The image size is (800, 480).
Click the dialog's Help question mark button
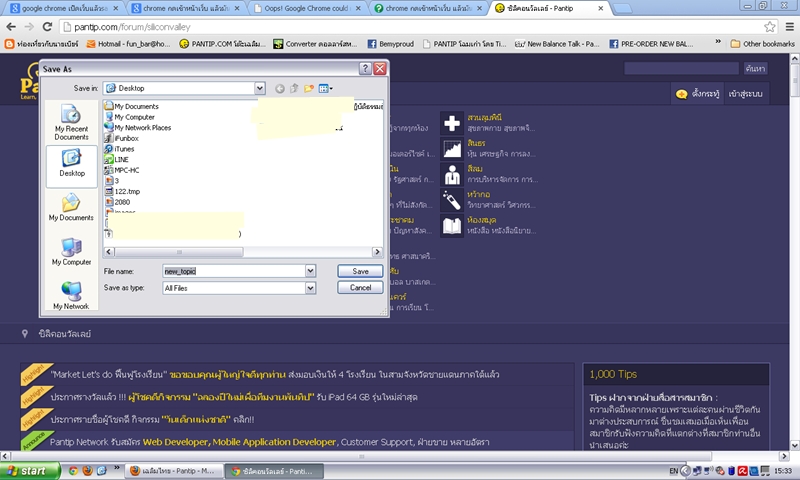[366, 69]
